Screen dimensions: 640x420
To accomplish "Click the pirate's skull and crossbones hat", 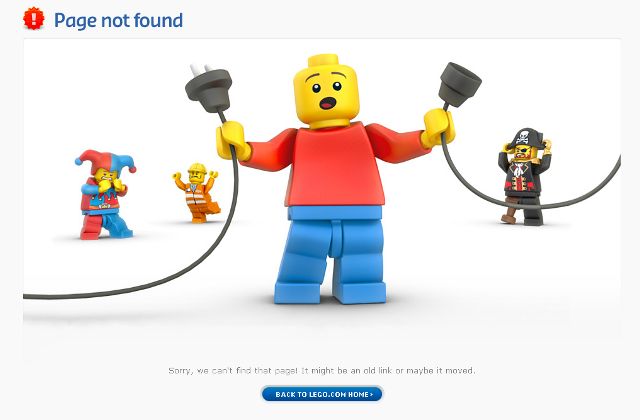I will pyautogui.click(x=524, y=139).
